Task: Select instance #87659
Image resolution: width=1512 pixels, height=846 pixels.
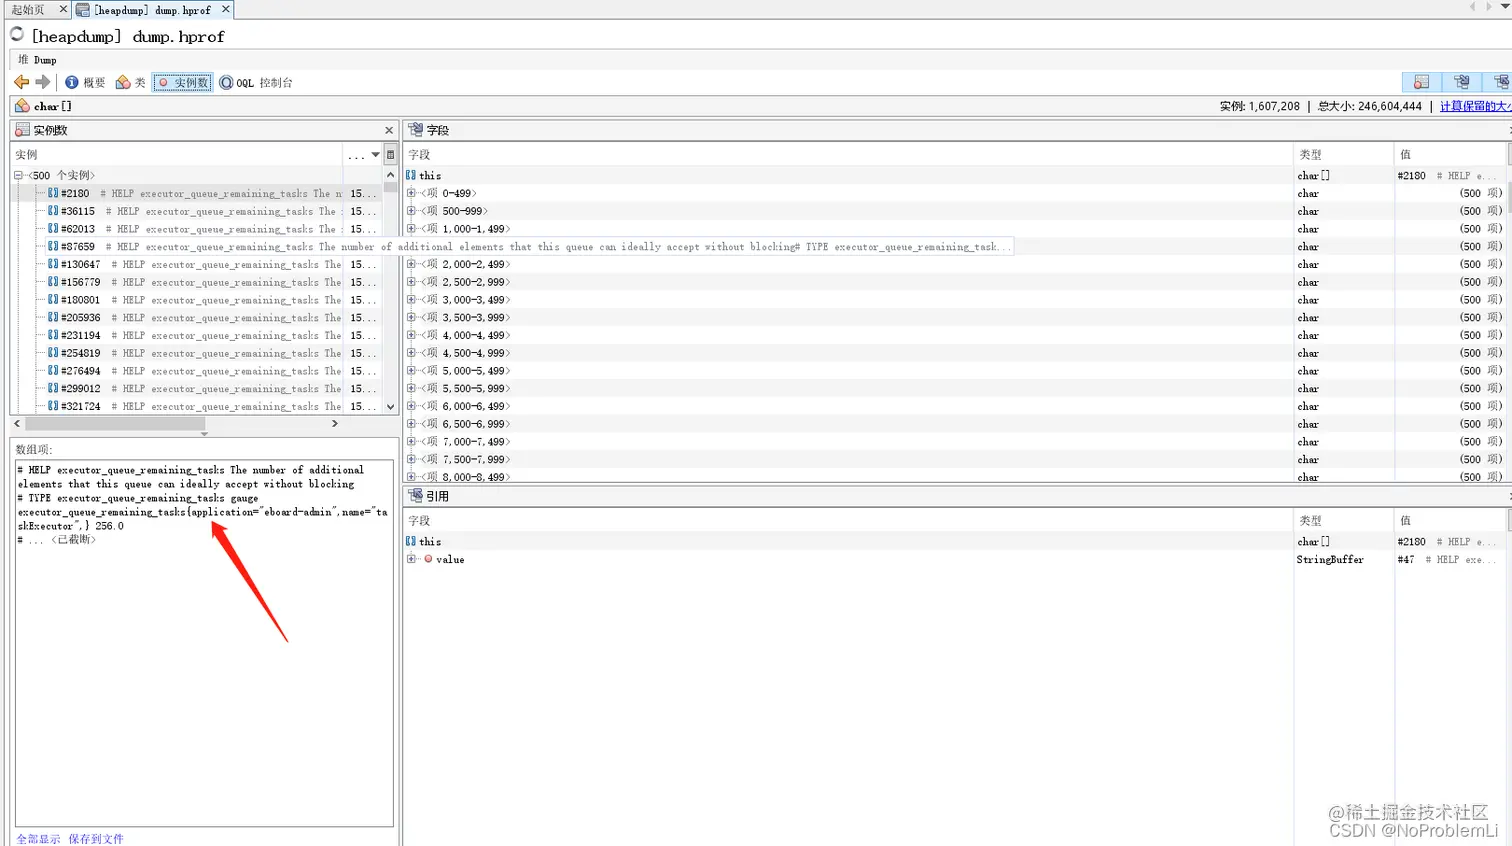Action: [x=196, y=247]
